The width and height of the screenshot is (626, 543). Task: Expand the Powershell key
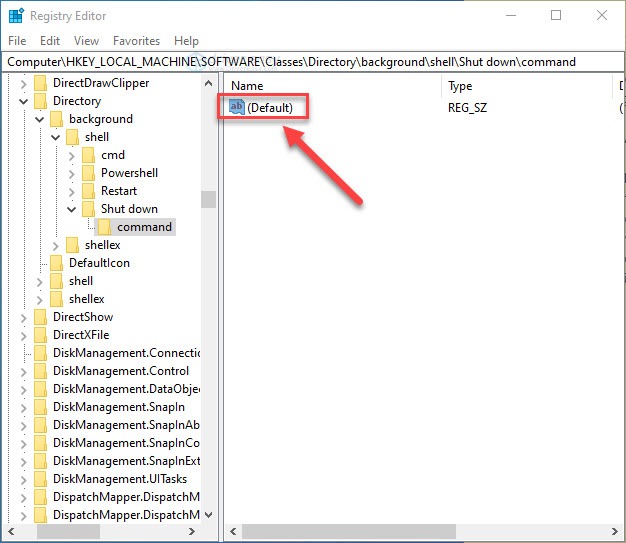coord(71,174)
